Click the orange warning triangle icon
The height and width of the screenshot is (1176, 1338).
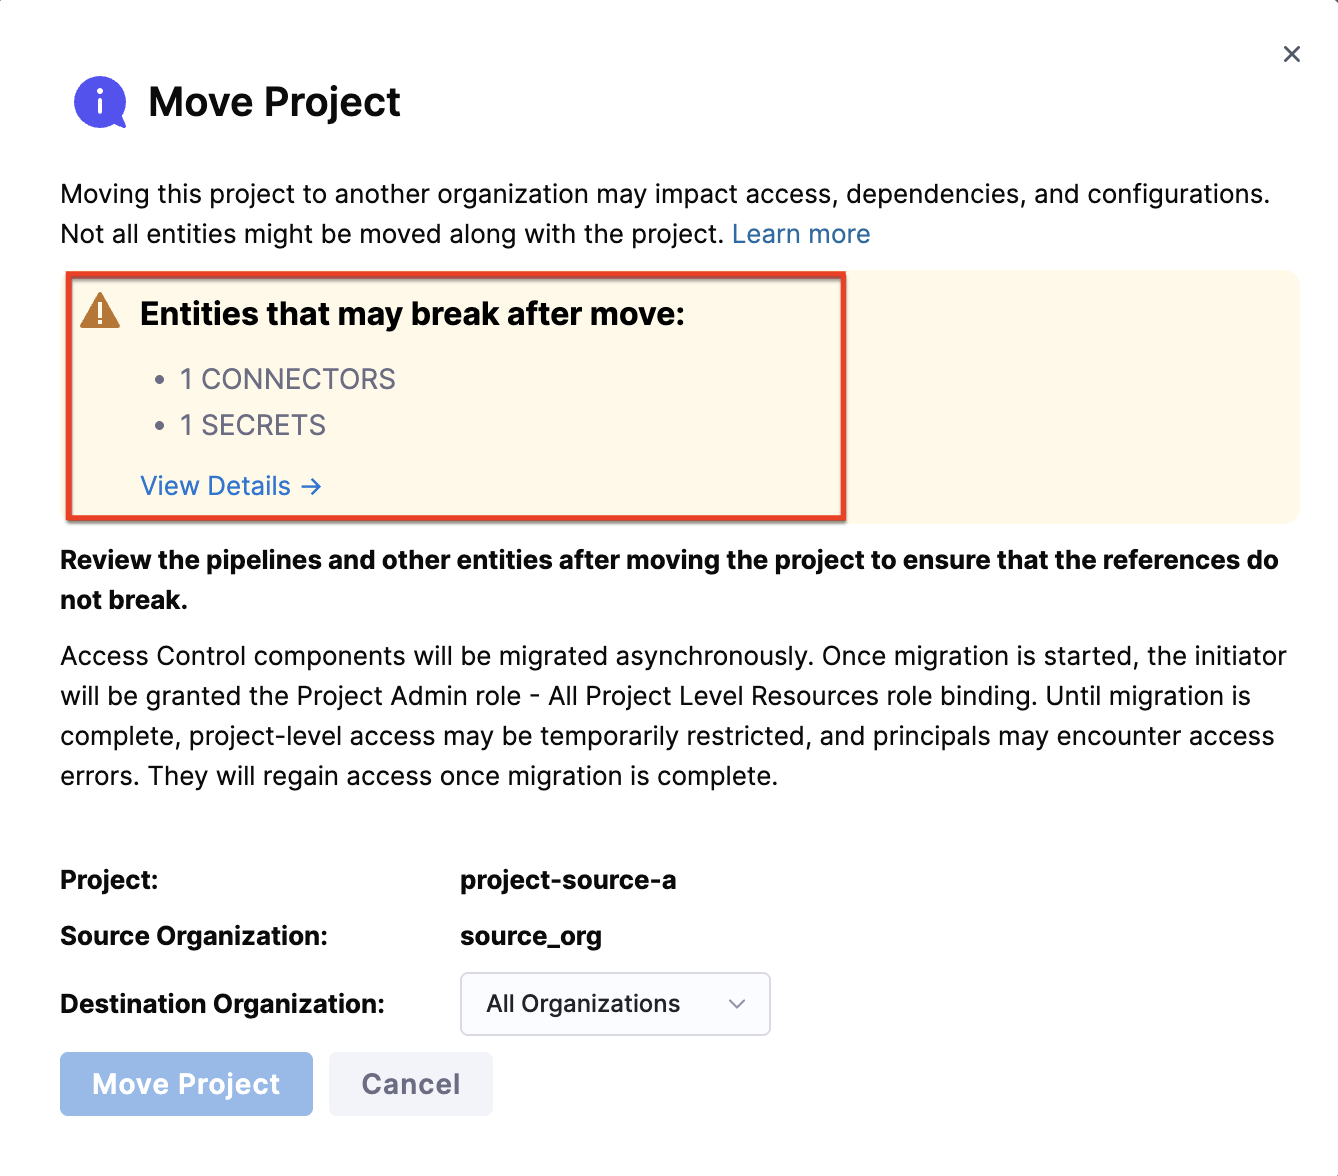[100, 312]
